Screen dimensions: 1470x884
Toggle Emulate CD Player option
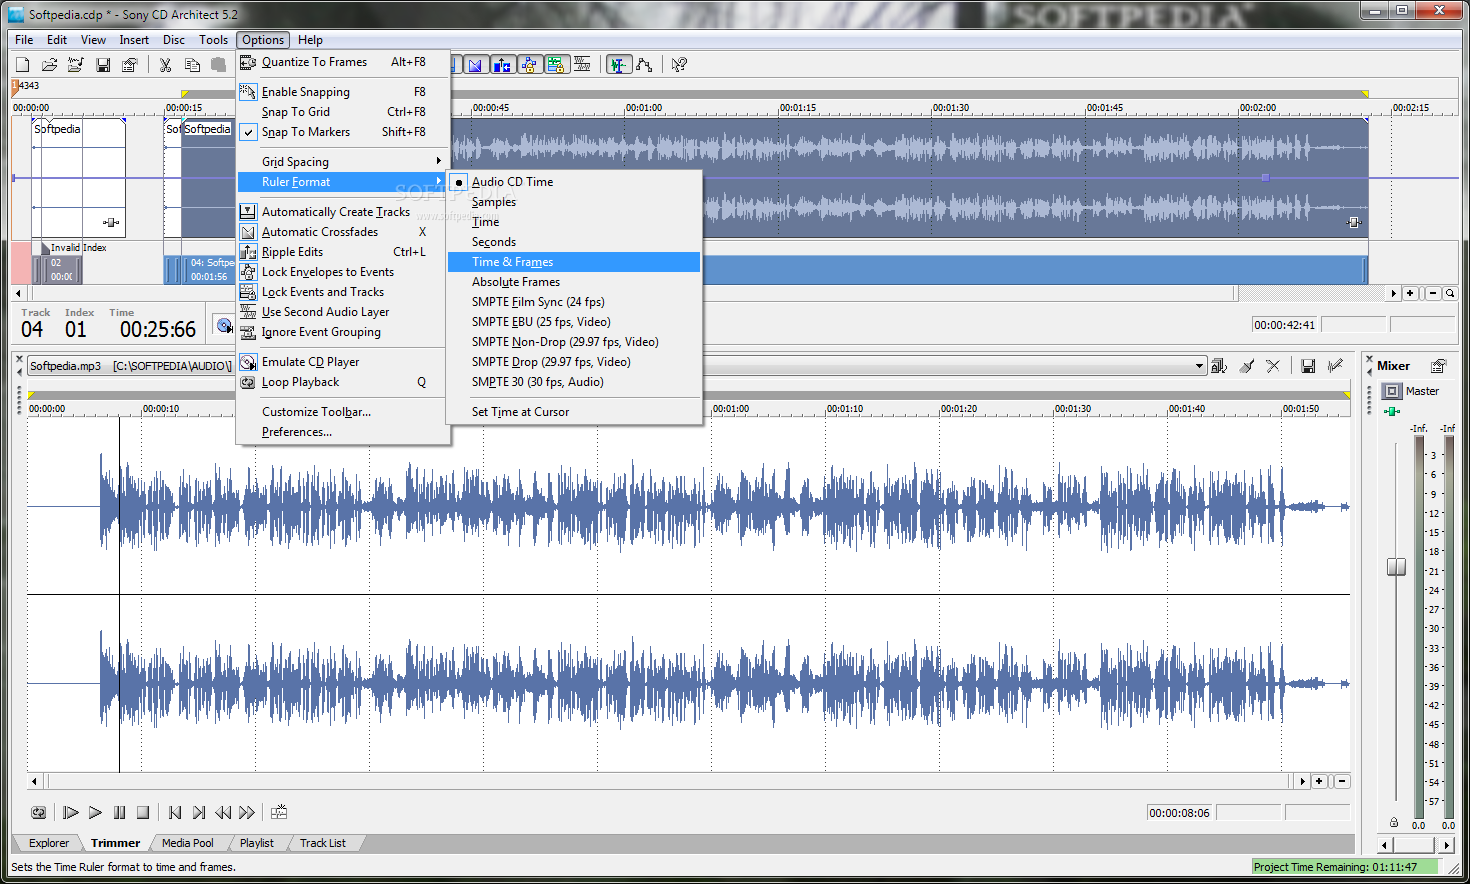click(343, 362)
